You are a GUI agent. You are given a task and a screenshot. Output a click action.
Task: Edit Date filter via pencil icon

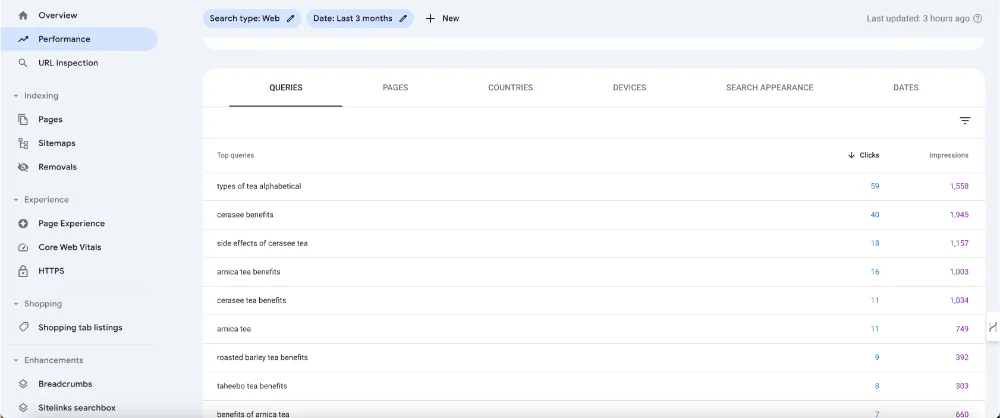pyautogui.click(x=403, y=19)
